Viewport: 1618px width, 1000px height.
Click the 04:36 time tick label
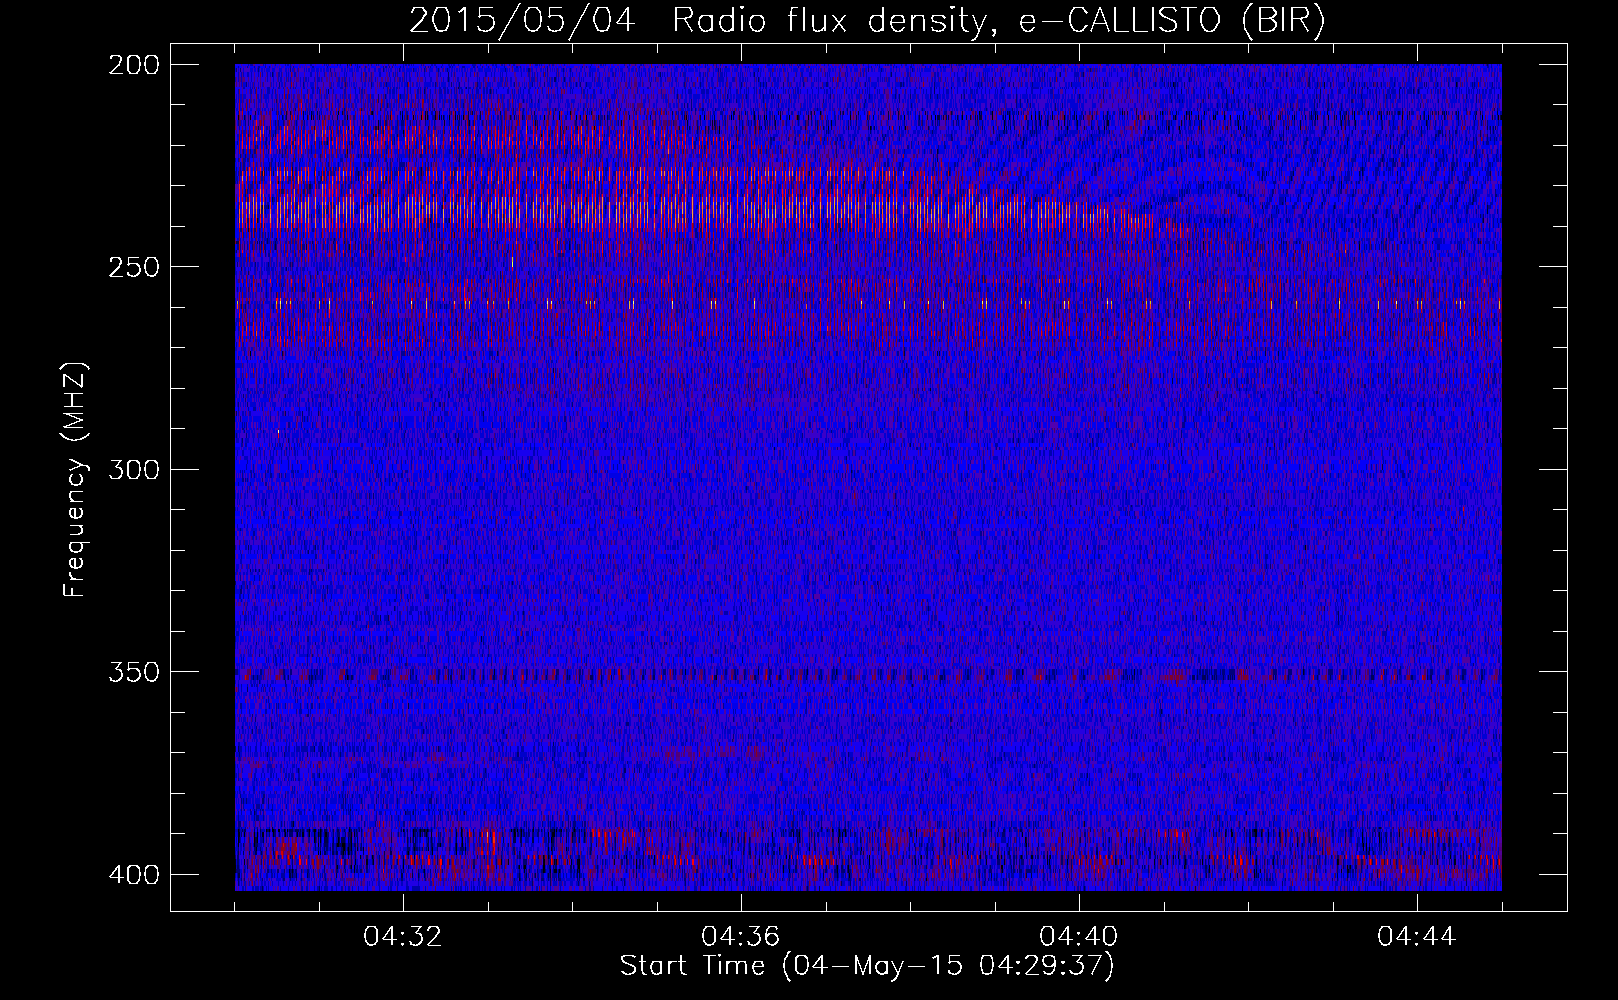741,937
